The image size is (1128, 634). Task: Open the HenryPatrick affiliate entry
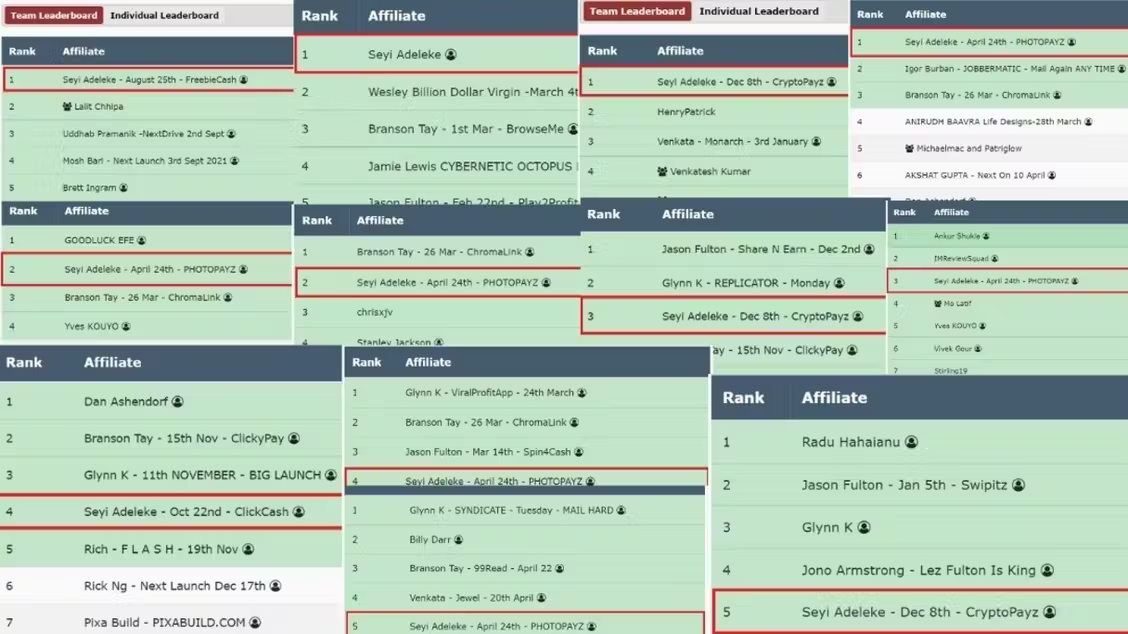[686, 112]
